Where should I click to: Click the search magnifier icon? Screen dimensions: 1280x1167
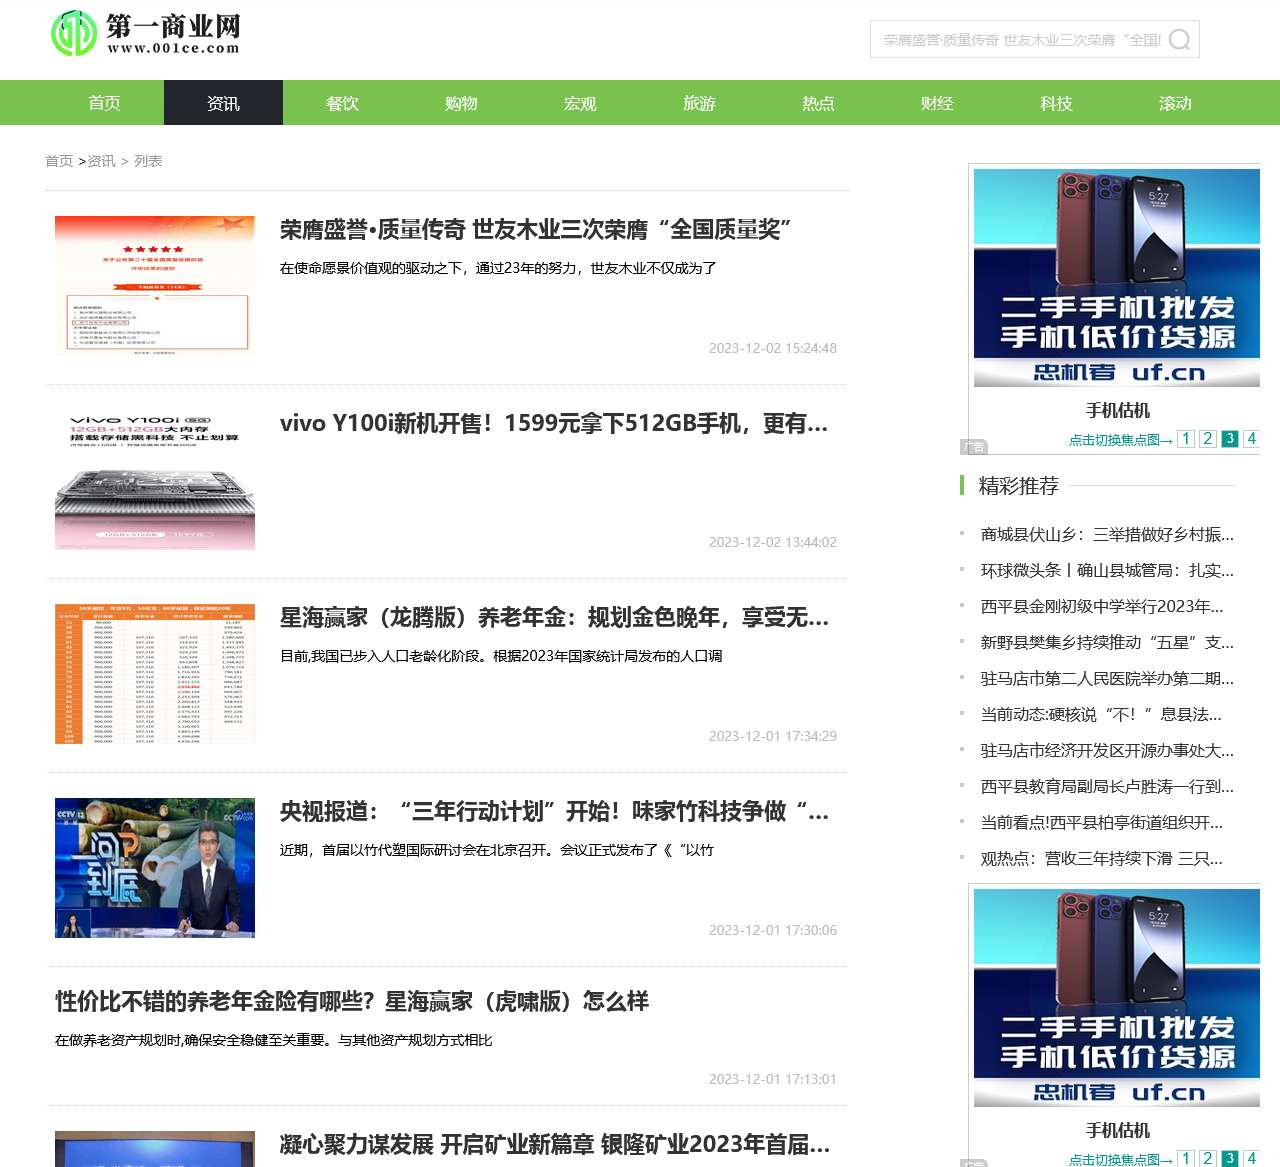(x=1179, y=40)
